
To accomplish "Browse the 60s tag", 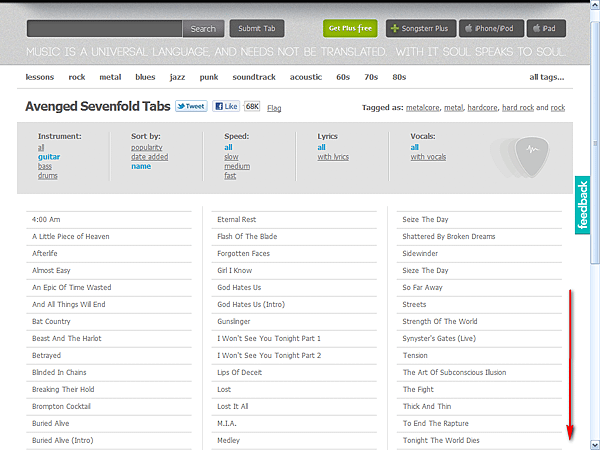I will (x=343, y=77).
